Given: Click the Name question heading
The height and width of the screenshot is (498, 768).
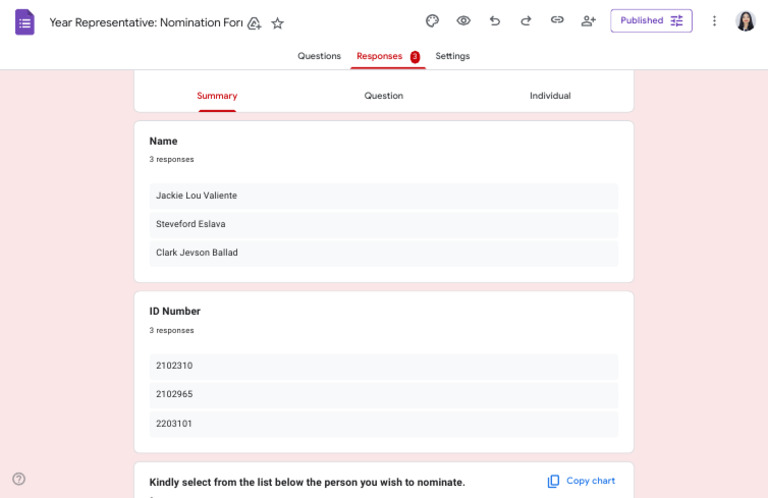Looking at the screenshot, I should click(163, 141).
